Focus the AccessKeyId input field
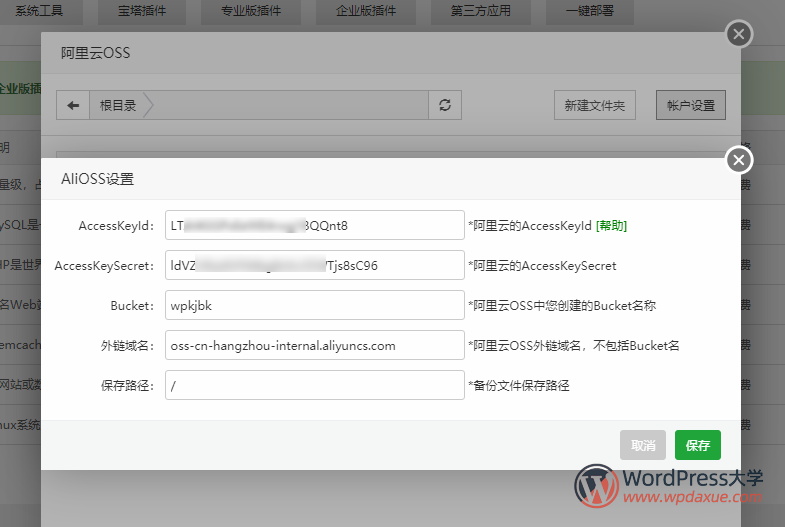The width and height of the screenshot is (785, 527). [x=315, y=225]
